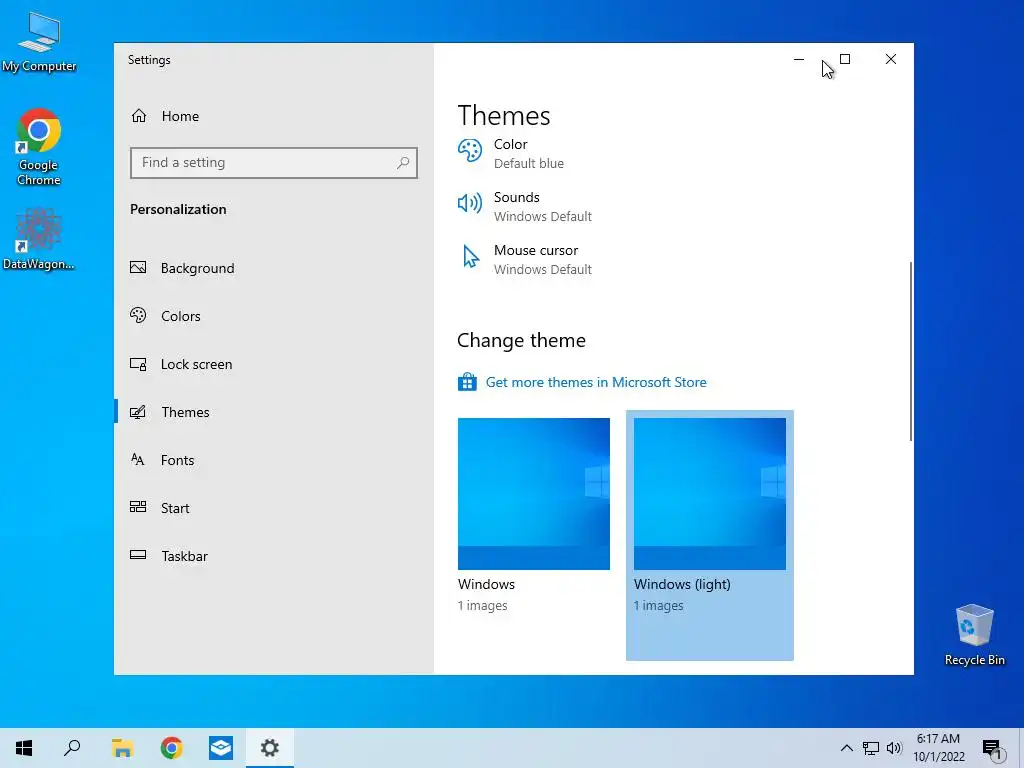This screenshot has width=1024, height=768.
Task: Open theme Color option with palette icon
Action: (511, 153)
